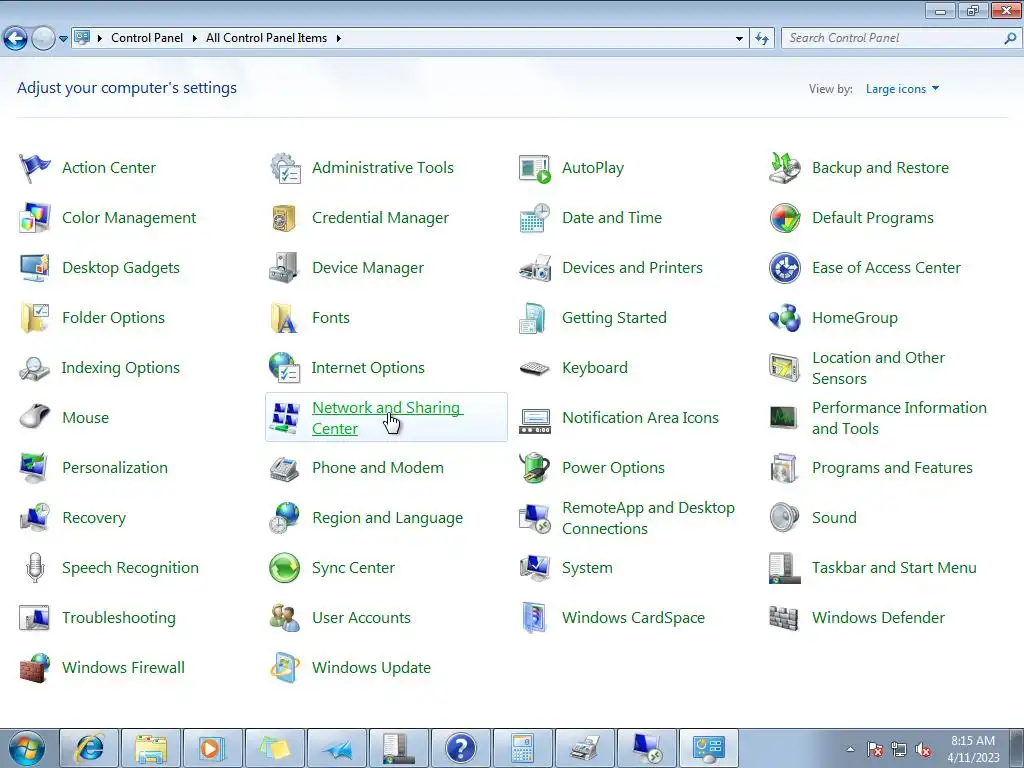
Task: Open the Recovery link
Action: click(x=94, y=518)
